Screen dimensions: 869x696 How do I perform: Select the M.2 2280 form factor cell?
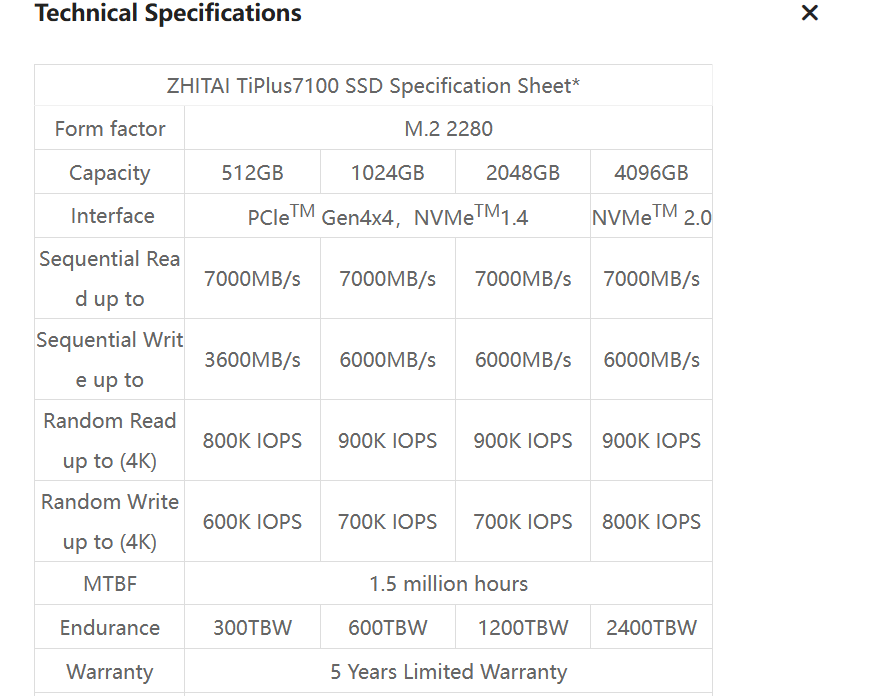click(x=448, y=129)
